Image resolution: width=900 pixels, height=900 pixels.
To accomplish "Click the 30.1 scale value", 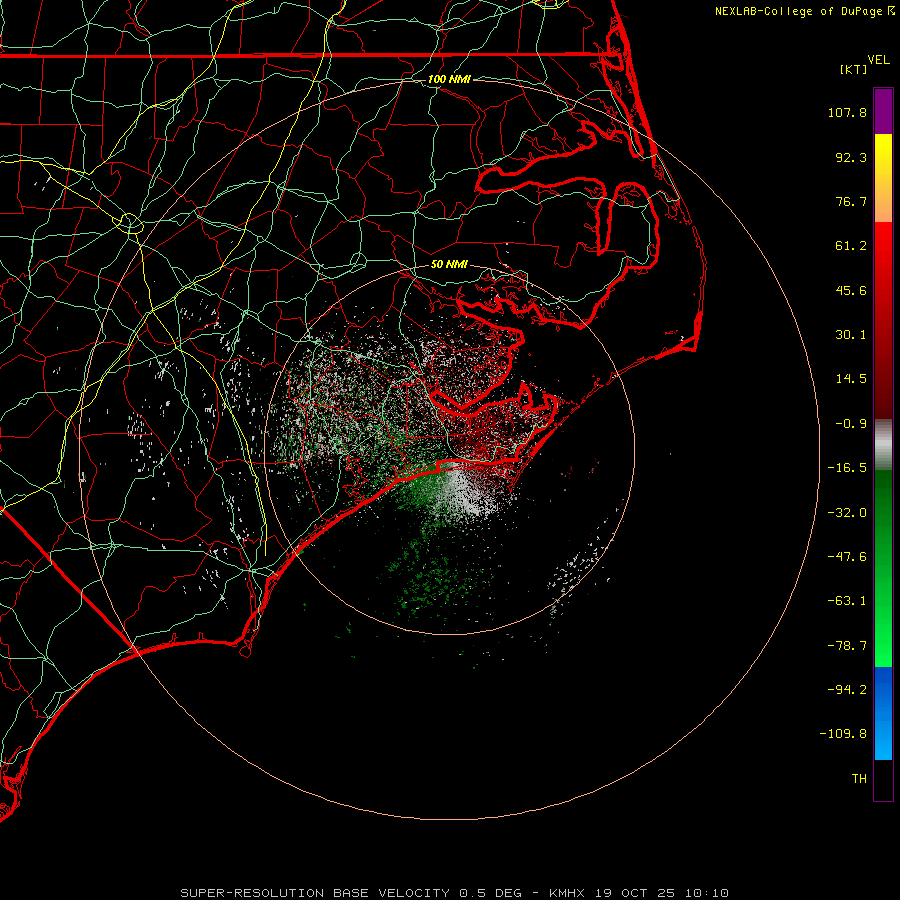I will pos(851,335).
